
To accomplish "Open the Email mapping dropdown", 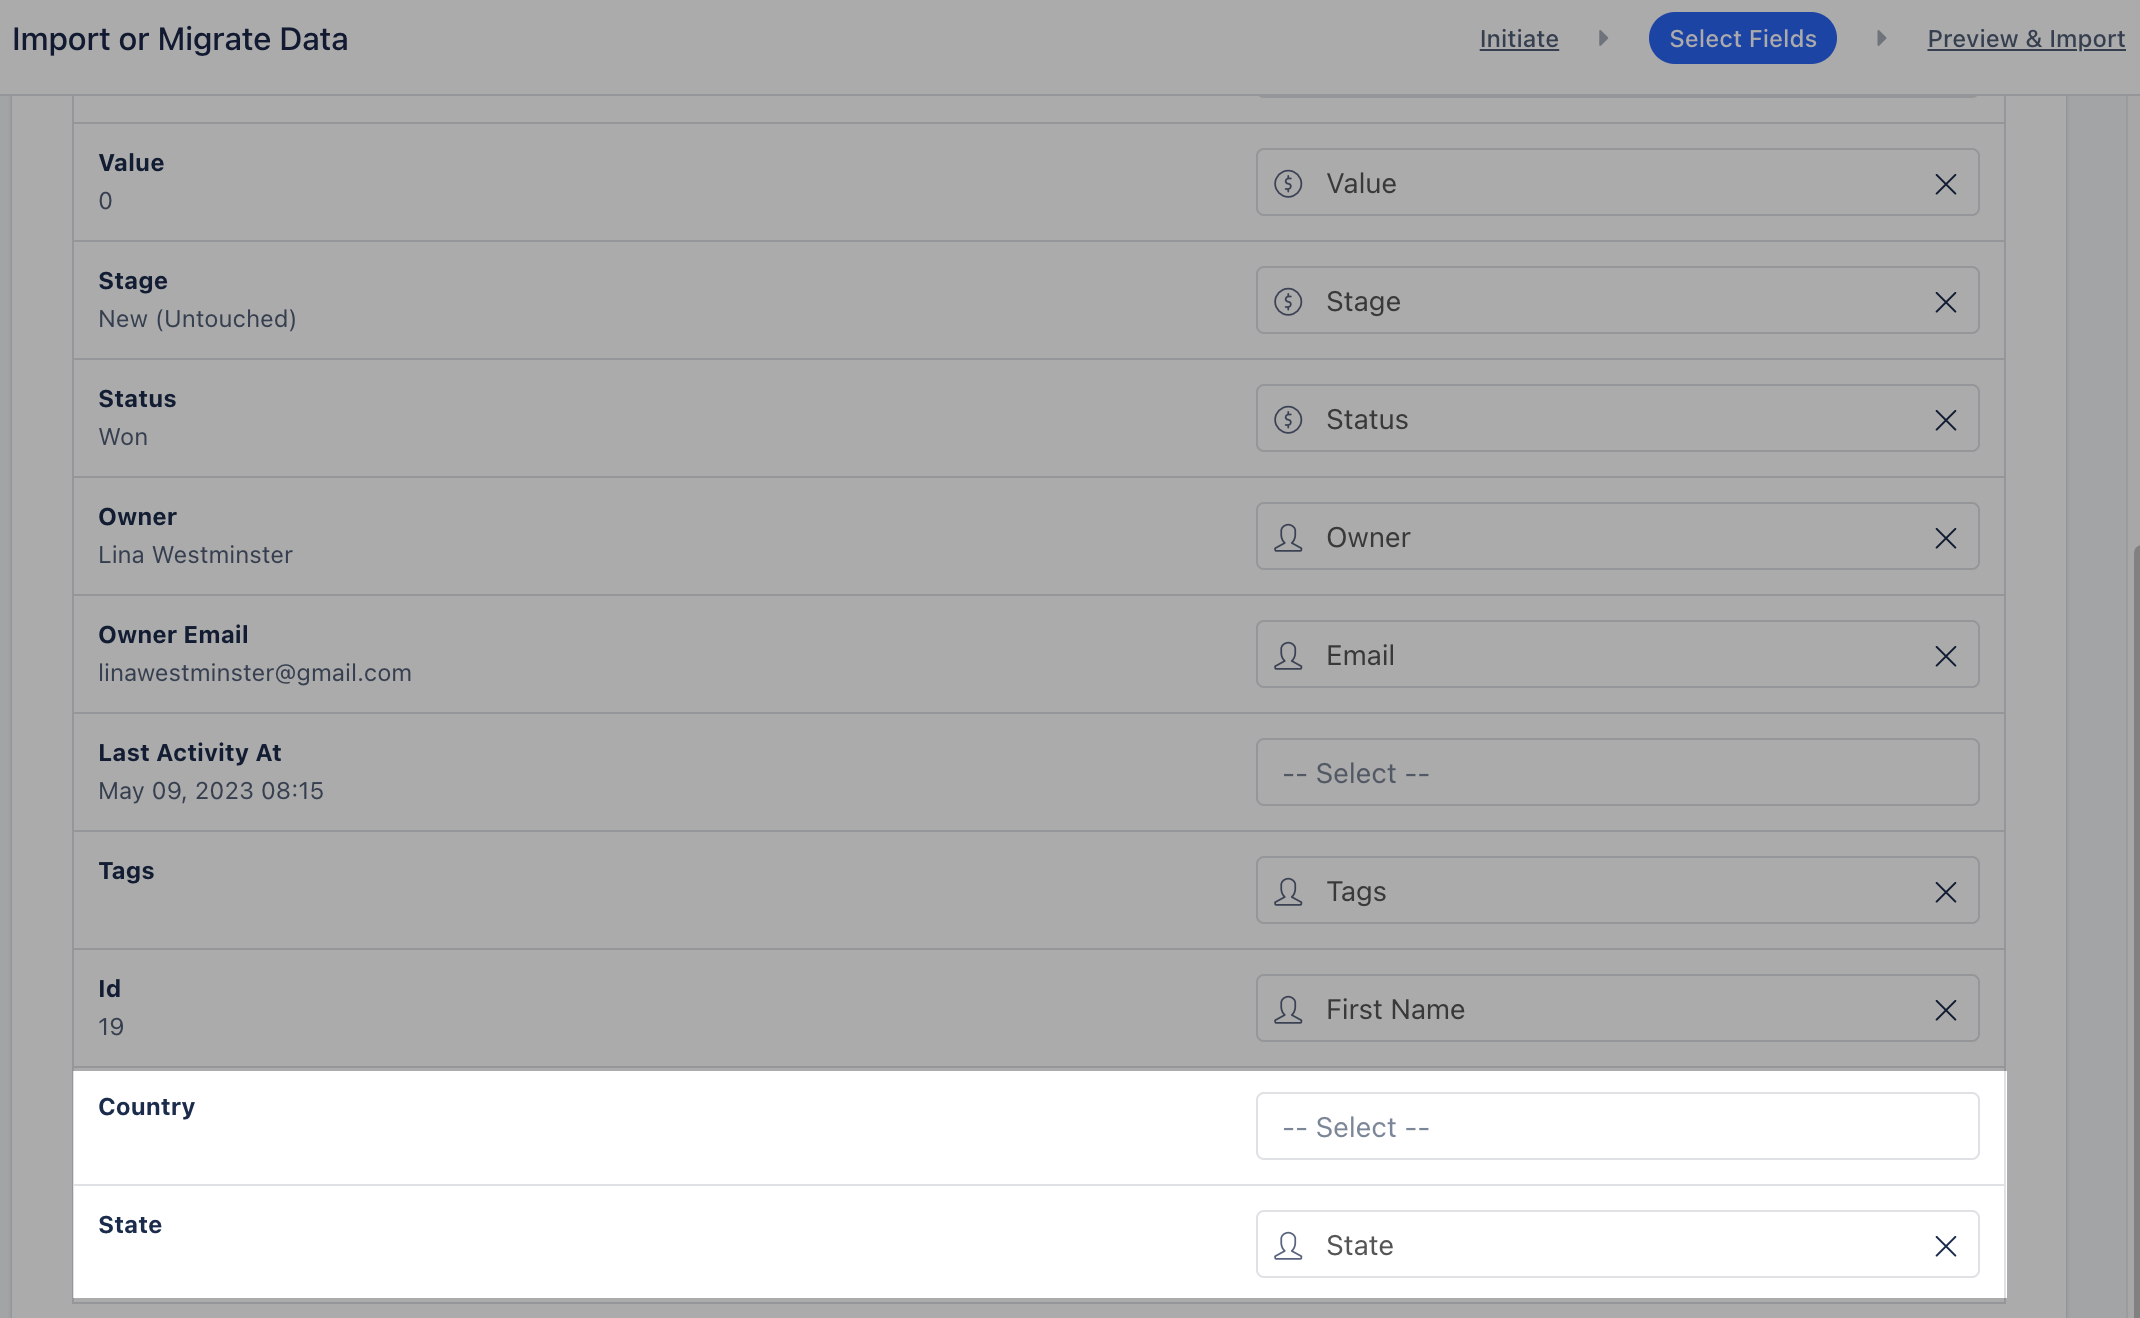I will pyautogui.click(x=1617, y=654).
